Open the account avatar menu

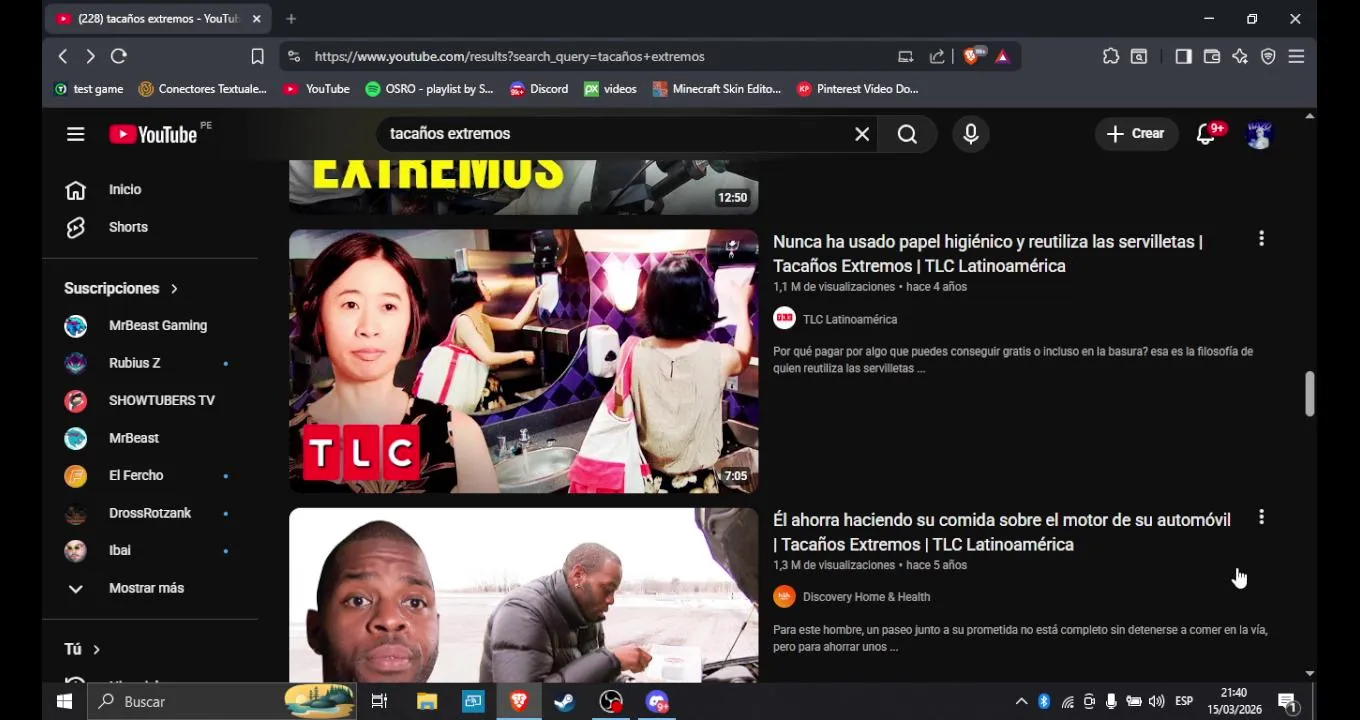pos(1259,134)
